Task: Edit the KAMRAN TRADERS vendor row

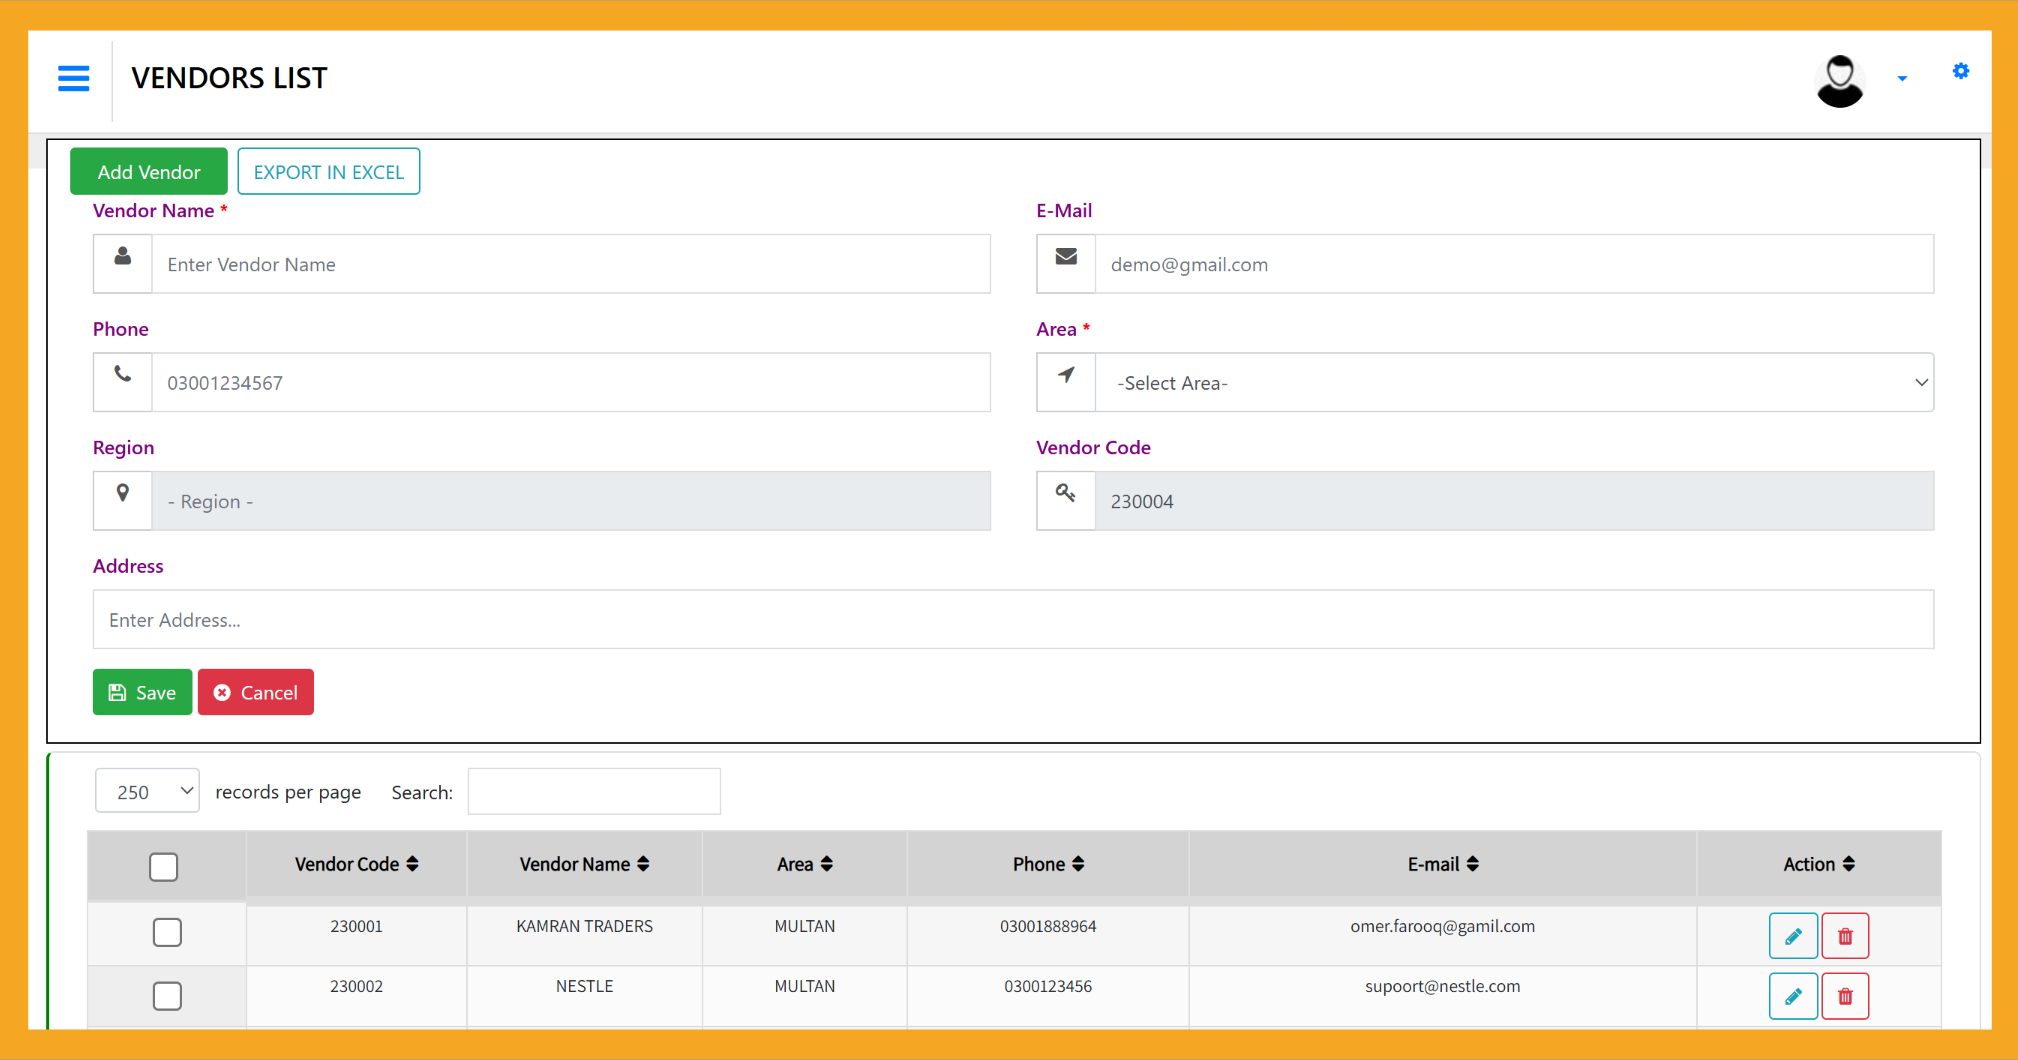Action: tap(1792, 936)
